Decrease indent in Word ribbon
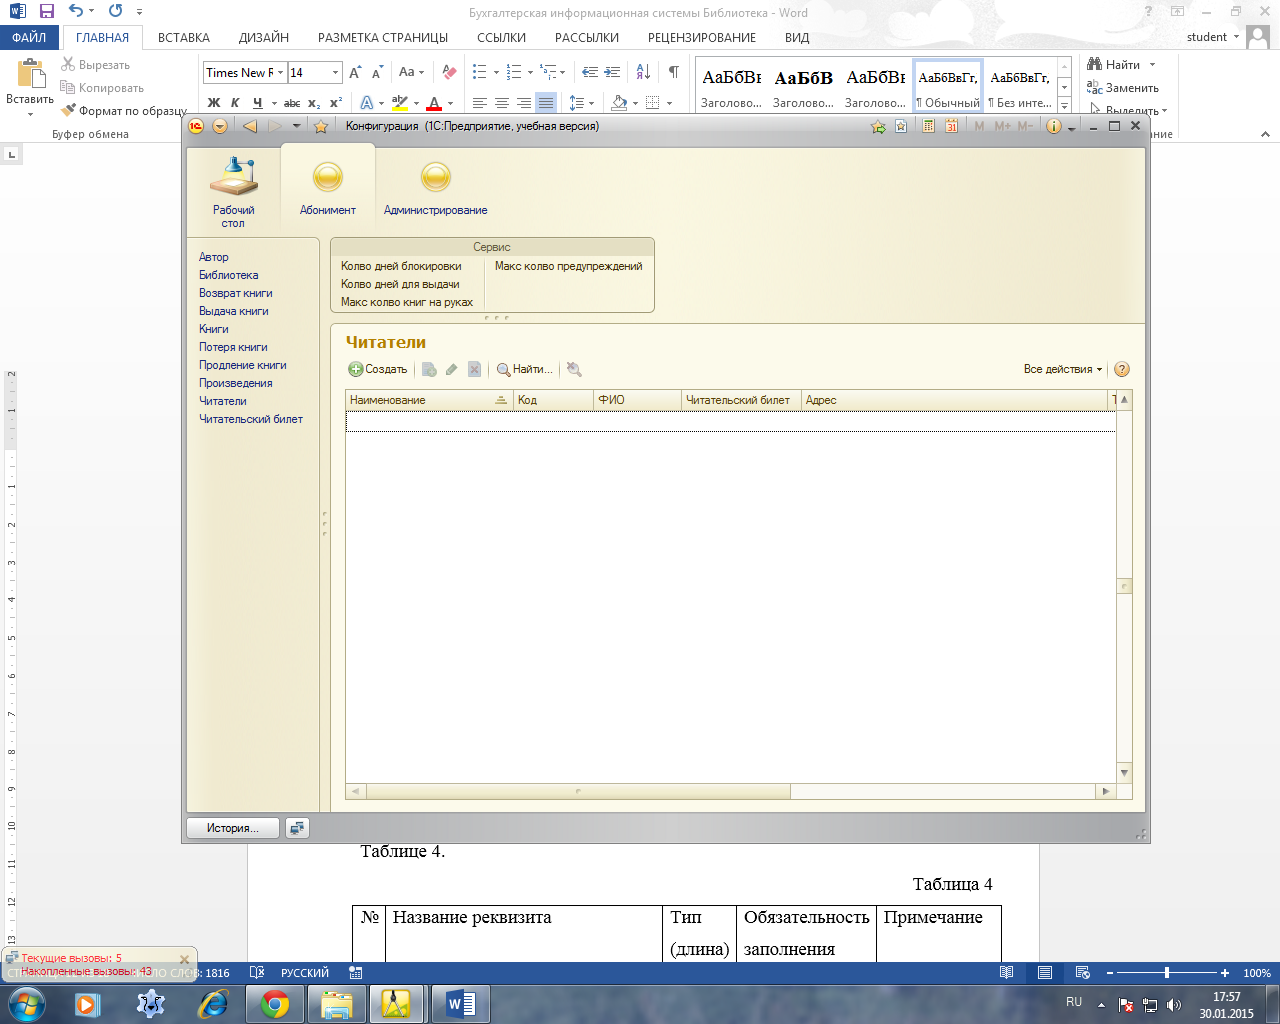Image resolution: width=1280 pixels, height=1024 pixels. [x=589, y=72]
